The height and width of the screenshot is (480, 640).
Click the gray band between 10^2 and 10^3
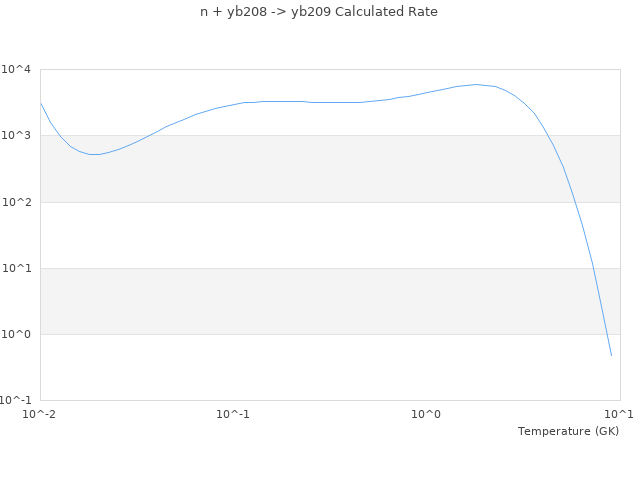click(x=300, y=168)
